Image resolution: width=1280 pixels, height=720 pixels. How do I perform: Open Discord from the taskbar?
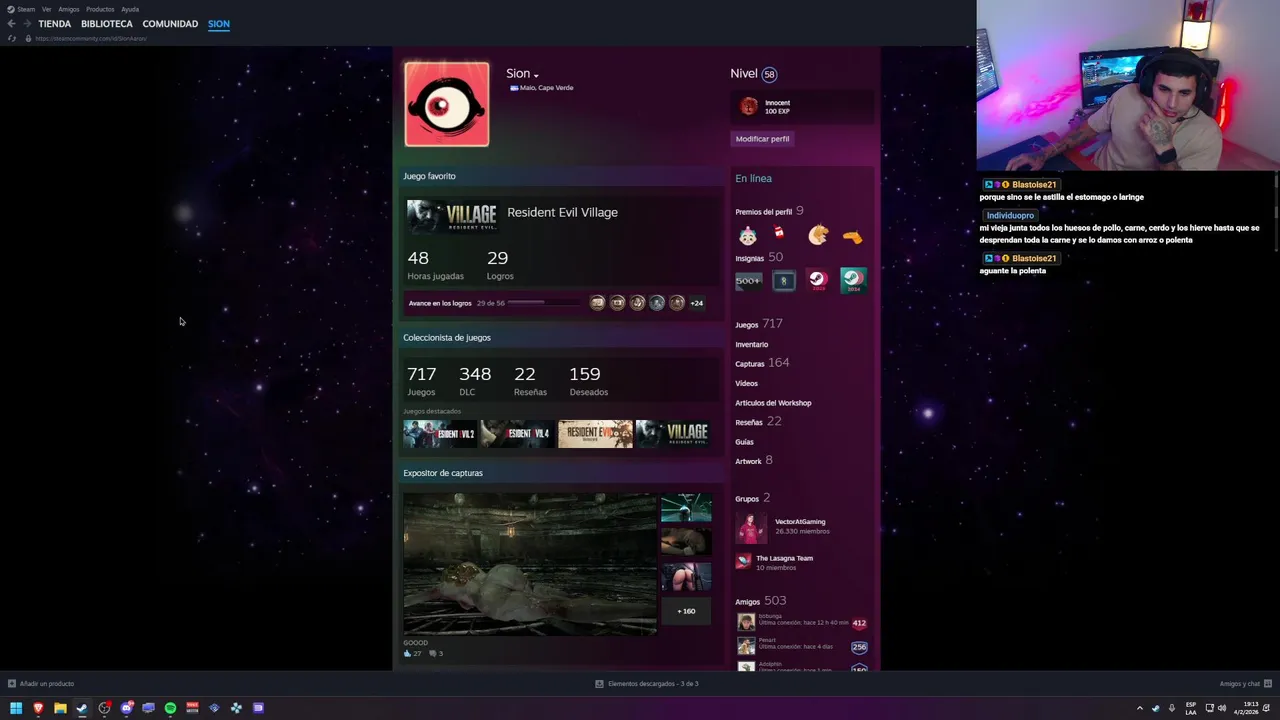tap(126, 708)
